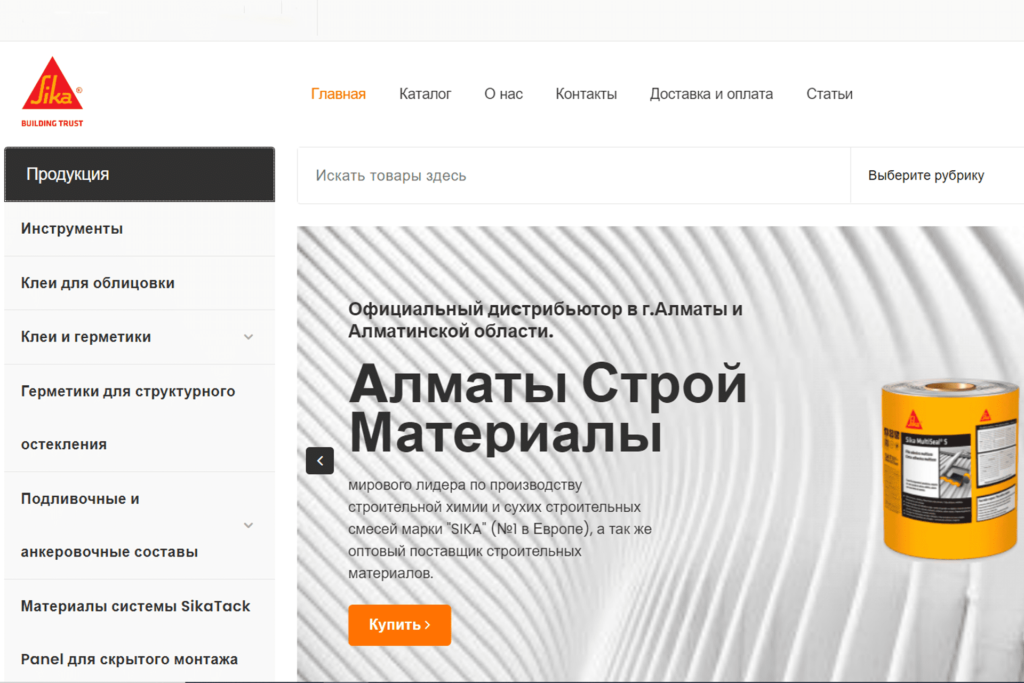The image size is (1024, 683).
Task: Open the Статьи page
Action: (829, 94)
